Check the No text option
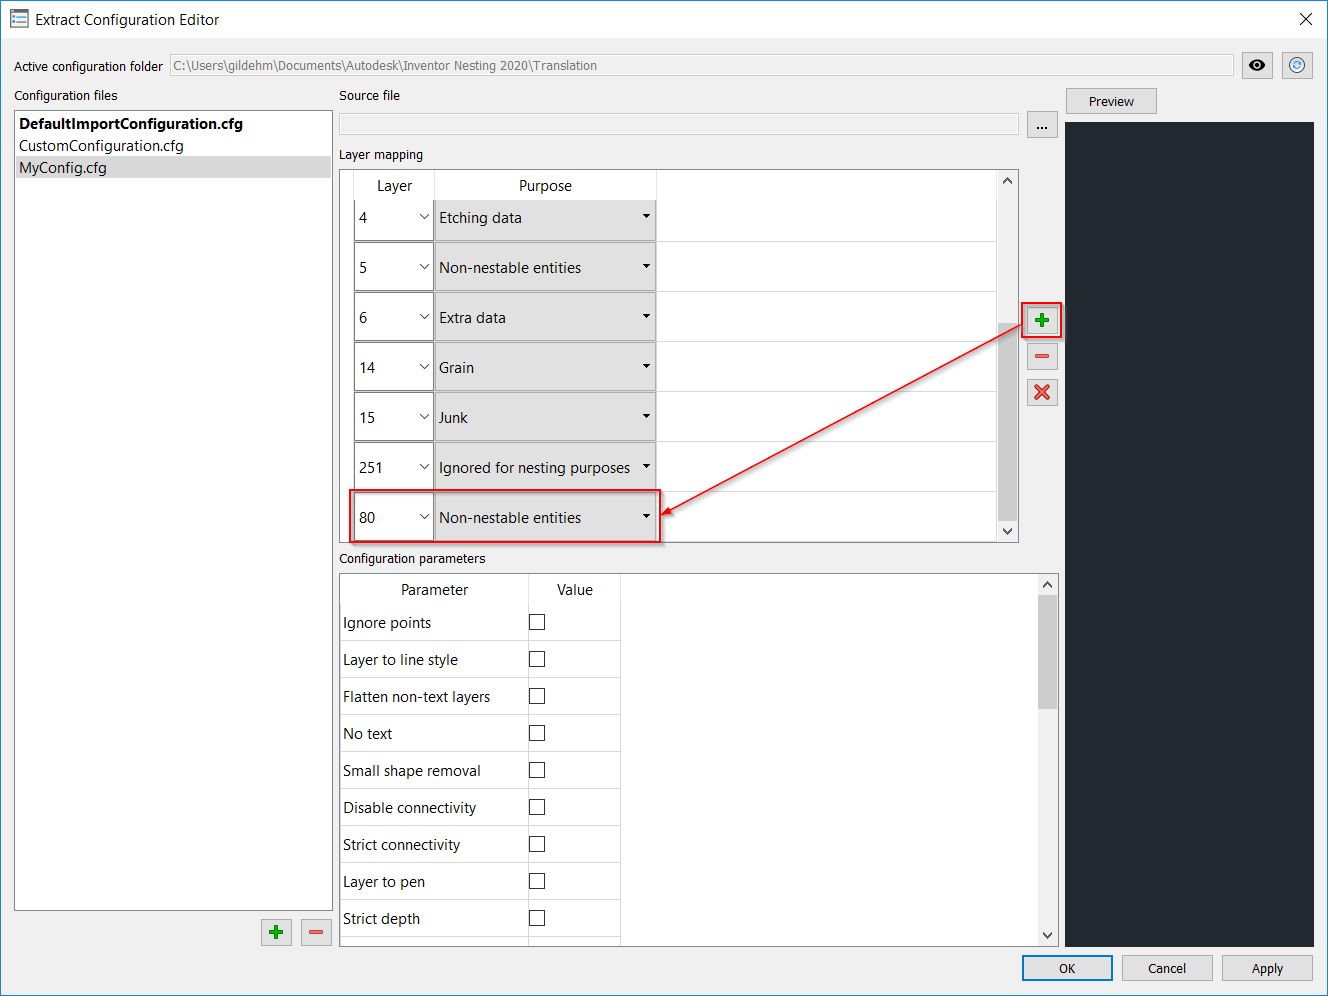 click(x=537, y=732)
